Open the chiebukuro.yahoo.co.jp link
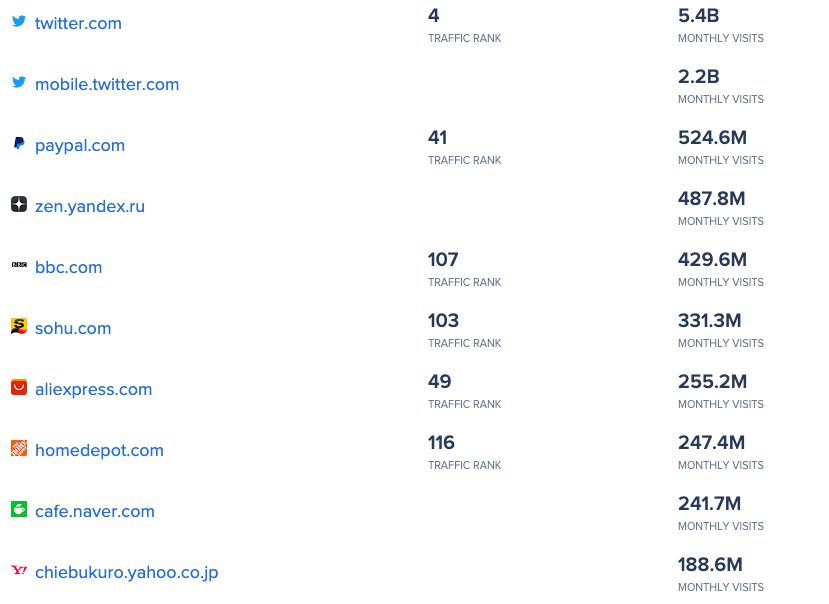The height and width of the screenshot is (604, 829). pos(126,573)
